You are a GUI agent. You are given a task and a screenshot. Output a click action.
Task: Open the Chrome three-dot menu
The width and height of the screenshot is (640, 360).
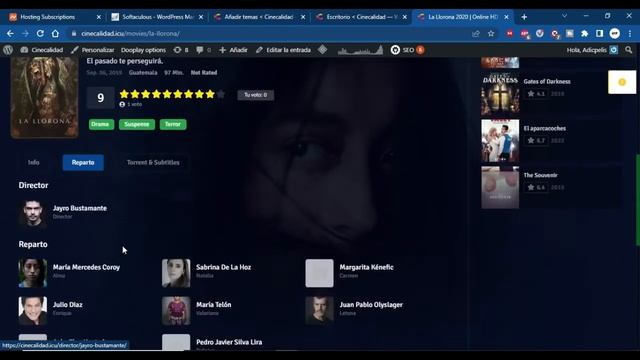tap(630, 33)
